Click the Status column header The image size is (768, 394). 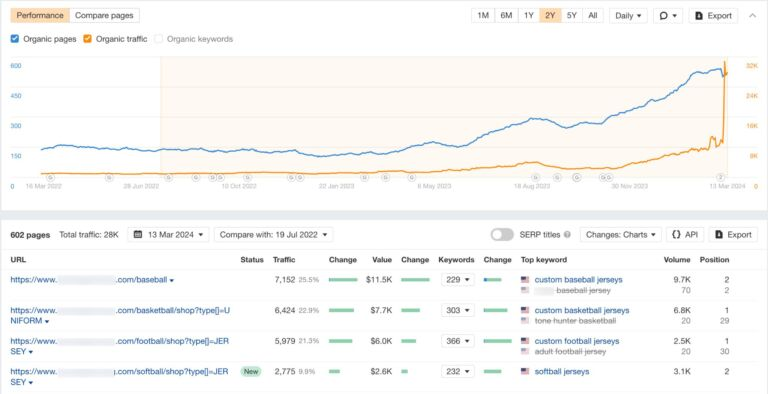[x=252, y=260]
